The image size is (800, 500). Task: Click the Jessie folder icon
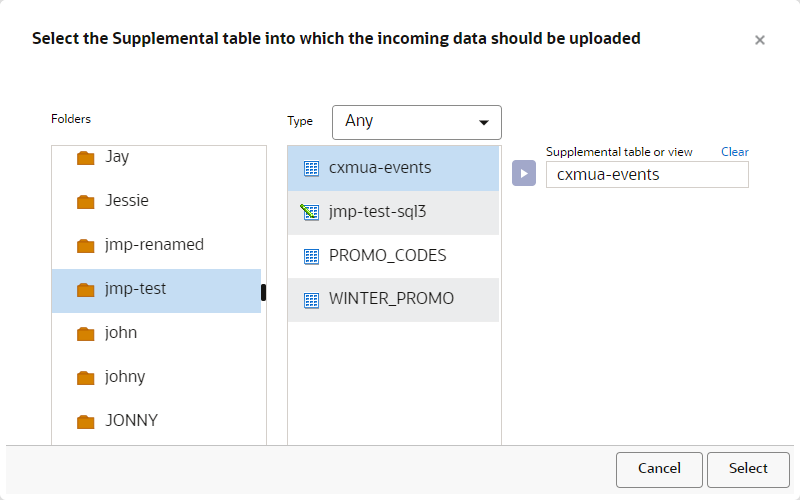85,201
